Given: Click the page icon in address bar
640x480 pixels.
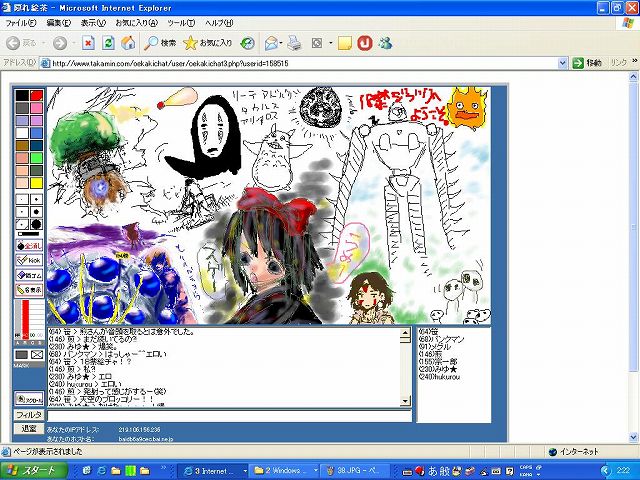Looking at the screenshot, I should click(46, 63).
